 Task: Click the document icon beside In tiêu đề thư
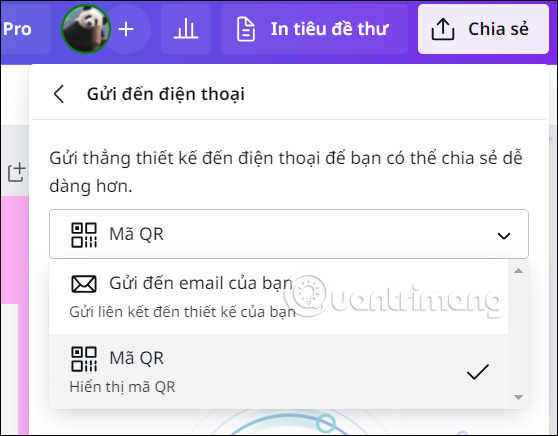pos(246,29)
